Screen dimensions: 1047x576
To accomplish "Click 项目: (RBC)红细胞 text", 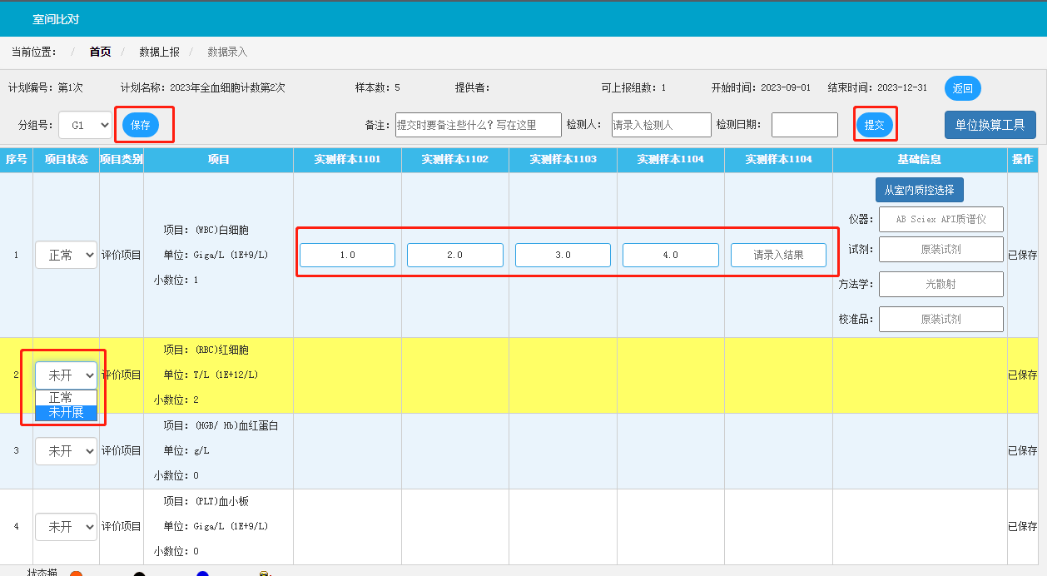I will coord(206,350).
